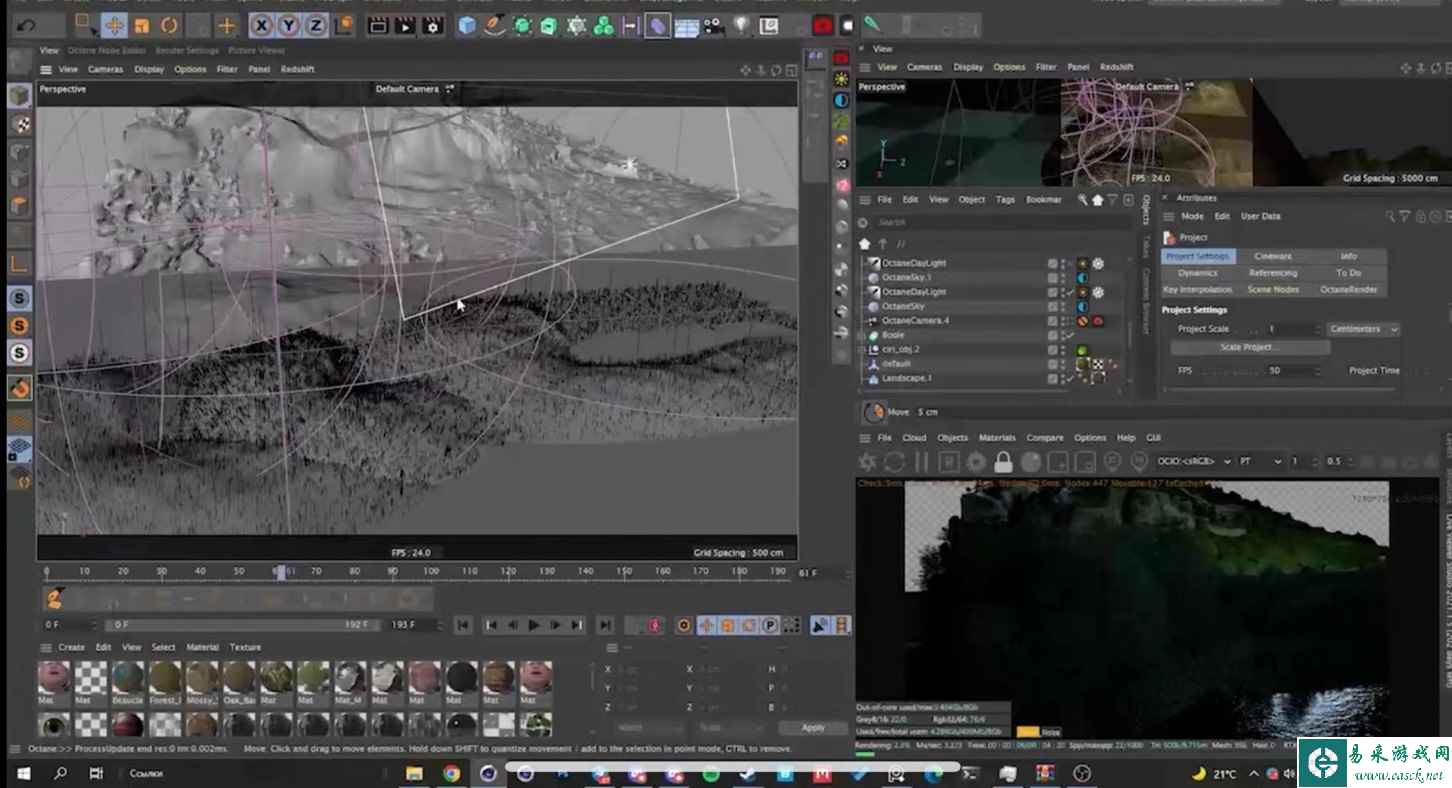The height and width of the screenshot is (788, 1452).
Task: Jump to the animation end
Action: [x=605, y=625]
